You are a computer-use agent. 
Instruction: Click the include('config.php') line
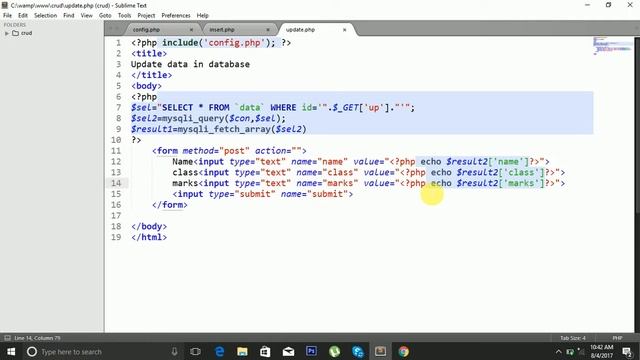click(211, 43)
